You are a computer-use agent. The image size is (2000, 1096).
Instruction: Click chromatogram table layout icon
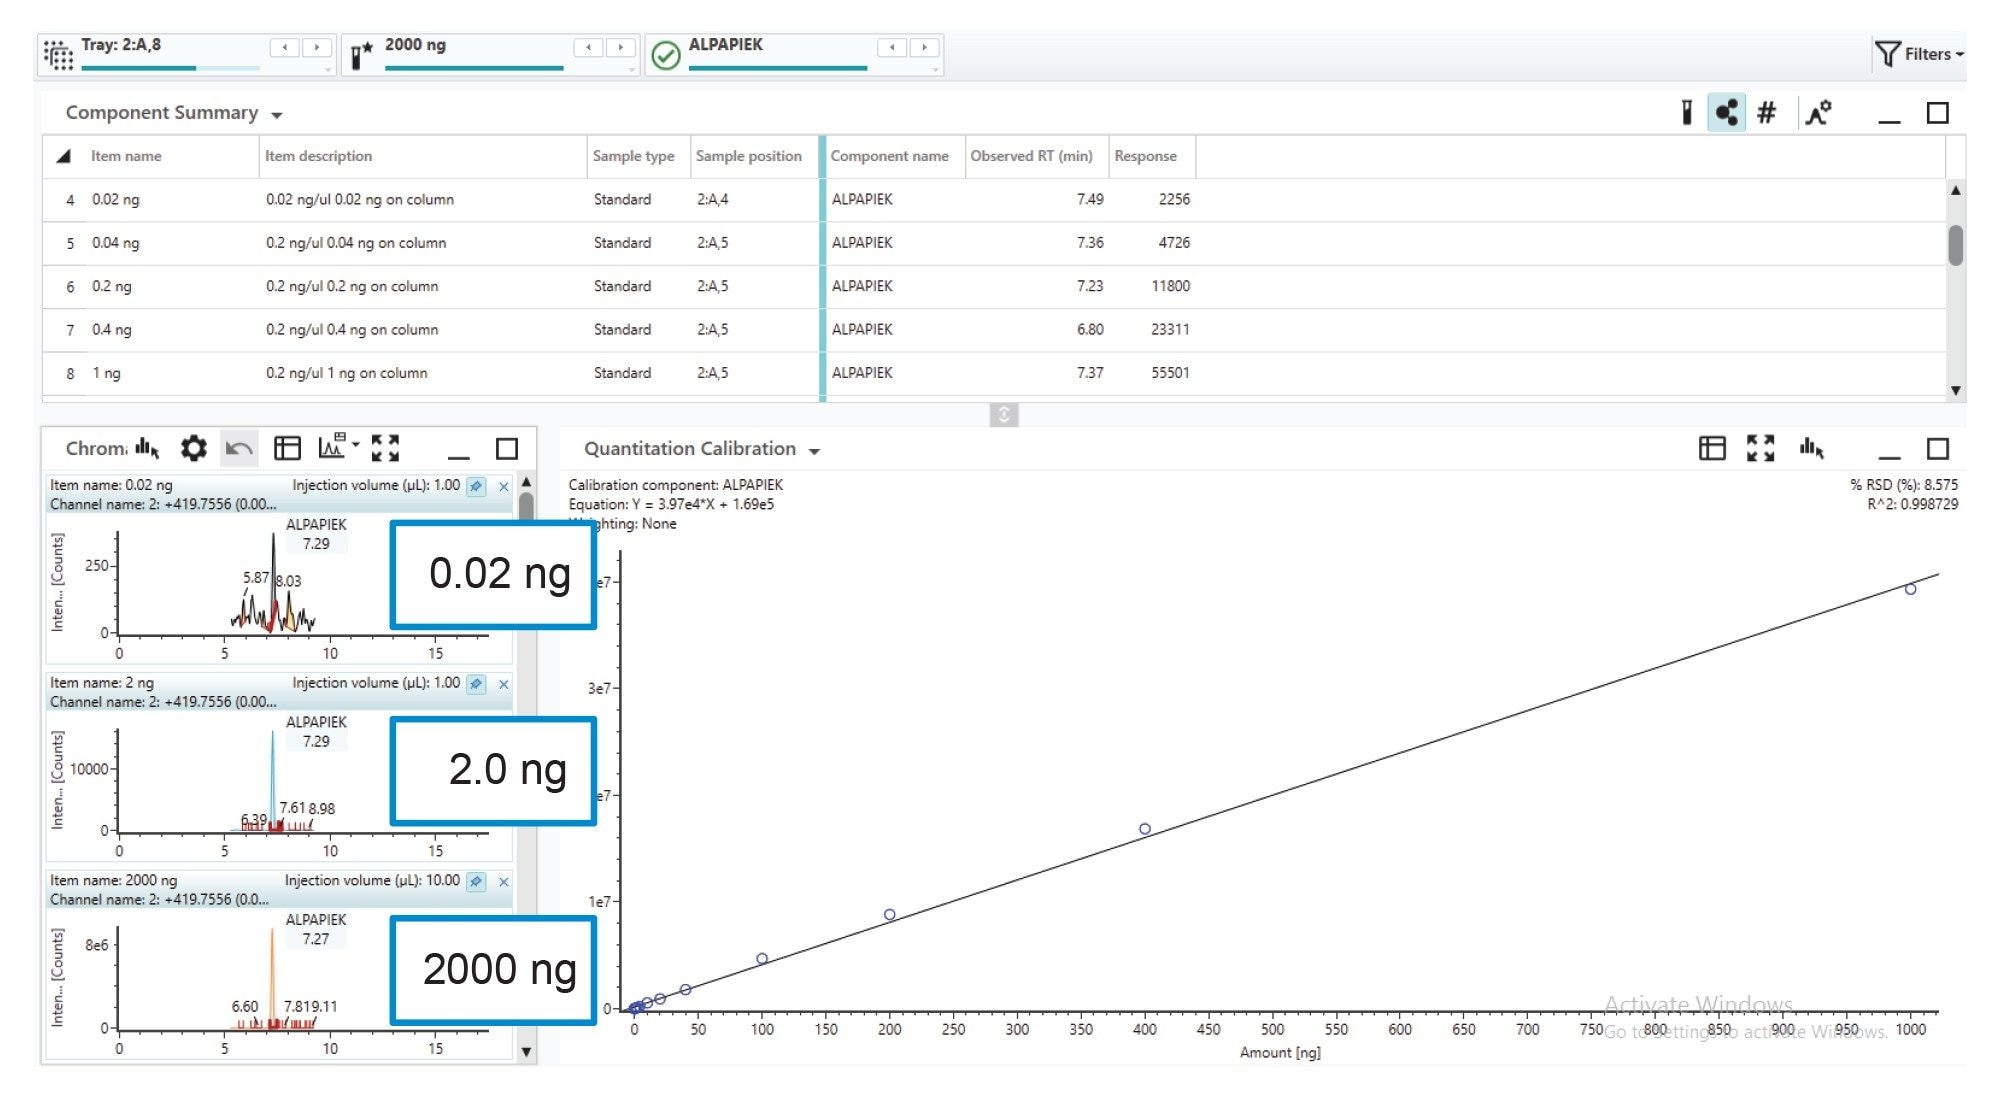click(288, 448)
